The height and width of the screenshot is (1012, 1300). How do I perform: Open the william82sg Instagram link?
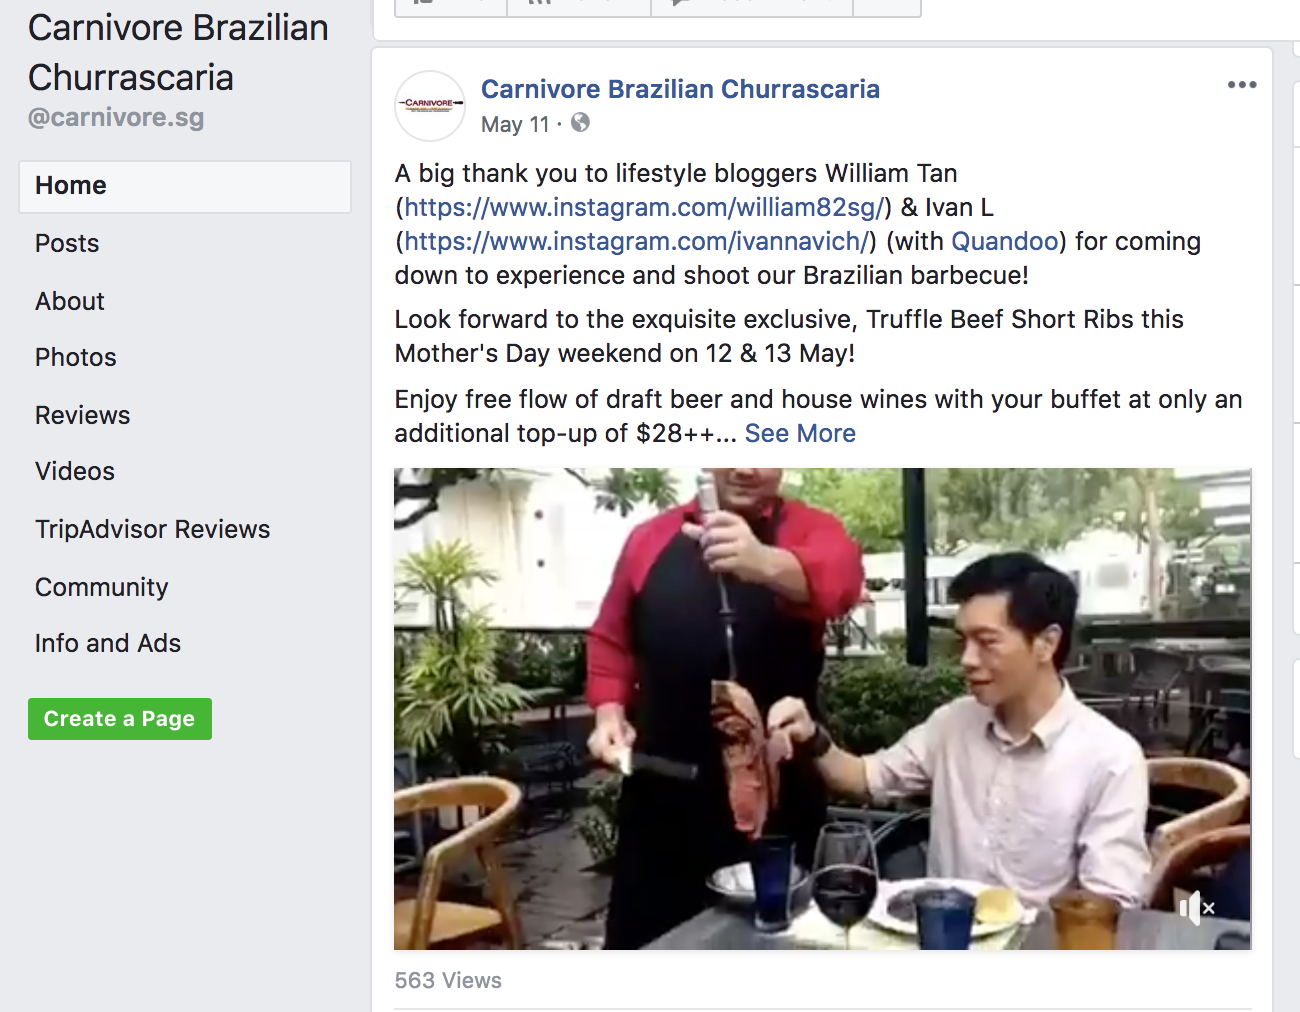(x=644, y=207)
